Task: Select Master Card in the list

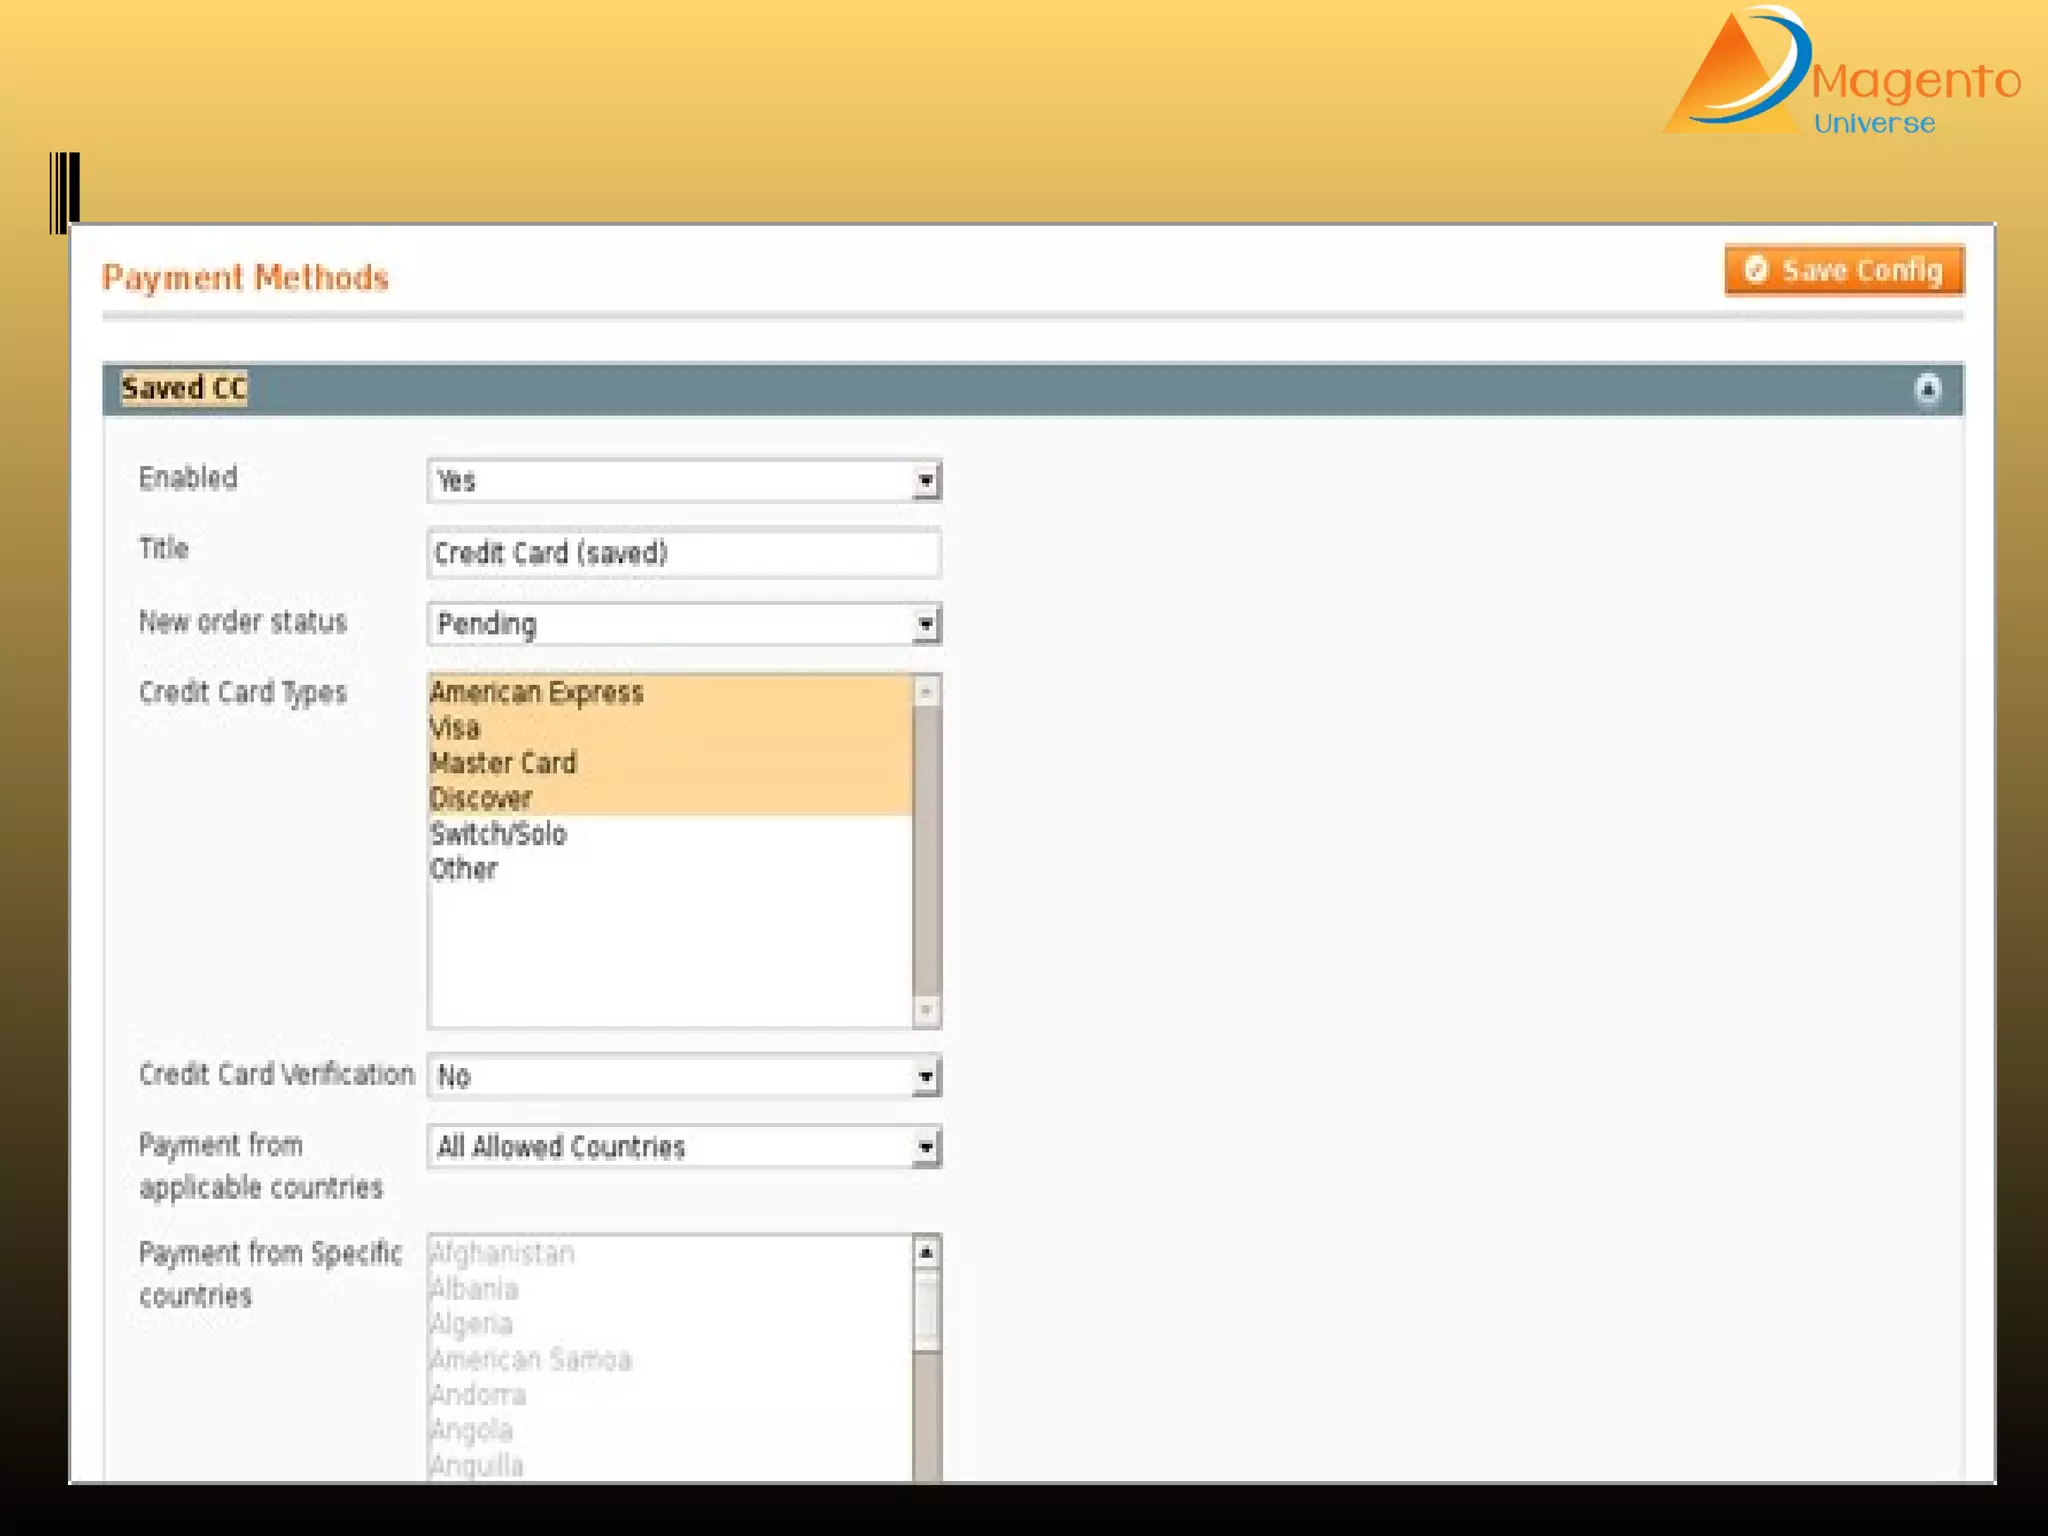Action: 503,763
